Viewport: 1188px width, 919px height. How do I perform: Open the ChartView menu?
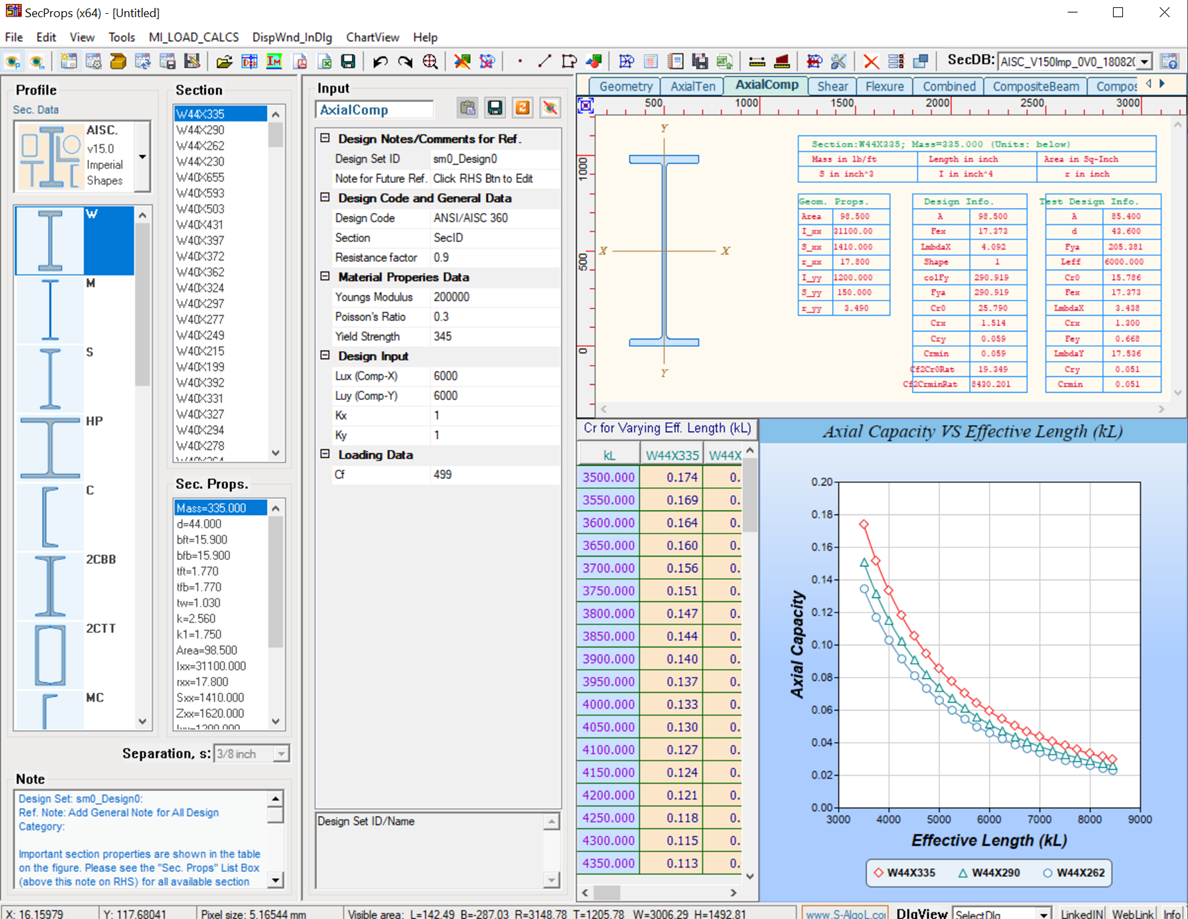372,37
